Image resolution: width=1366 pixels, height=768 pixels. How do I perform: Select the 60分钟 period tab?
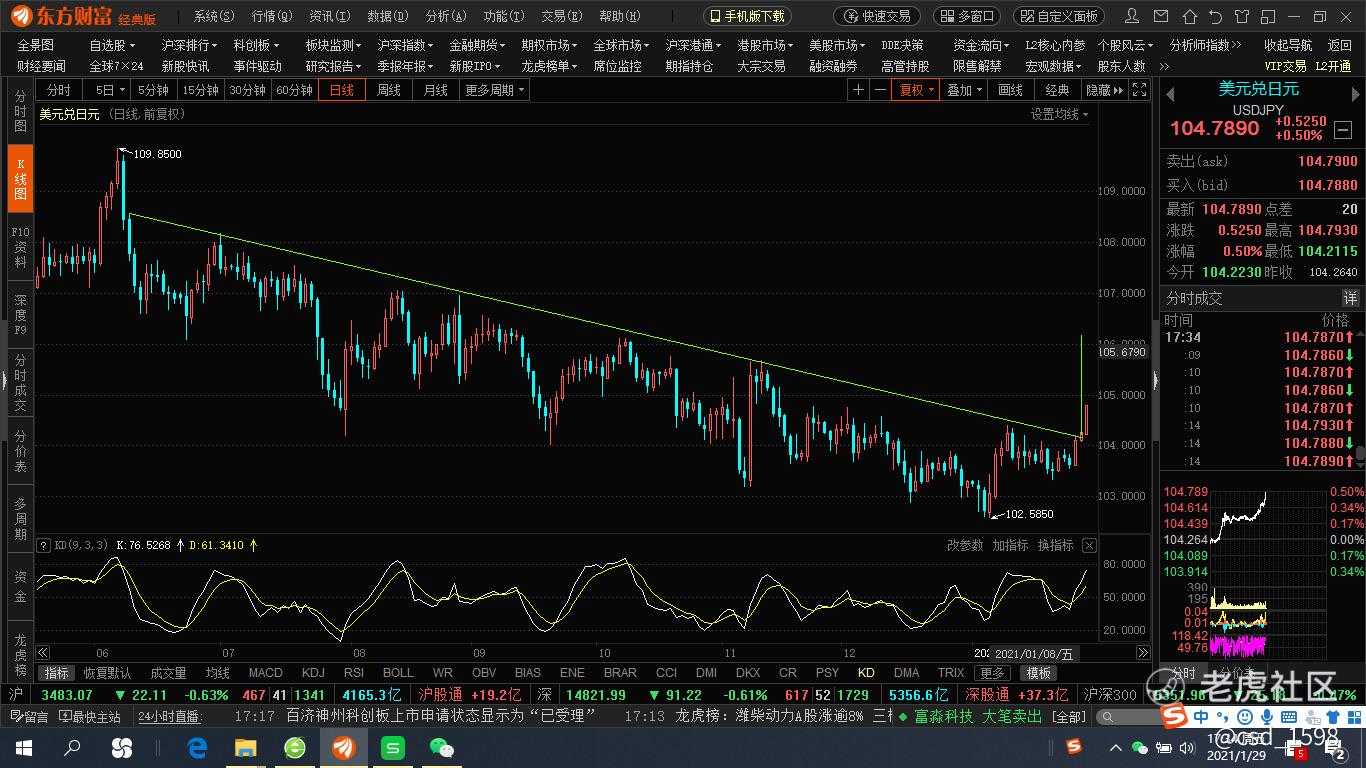click(294, 90)
